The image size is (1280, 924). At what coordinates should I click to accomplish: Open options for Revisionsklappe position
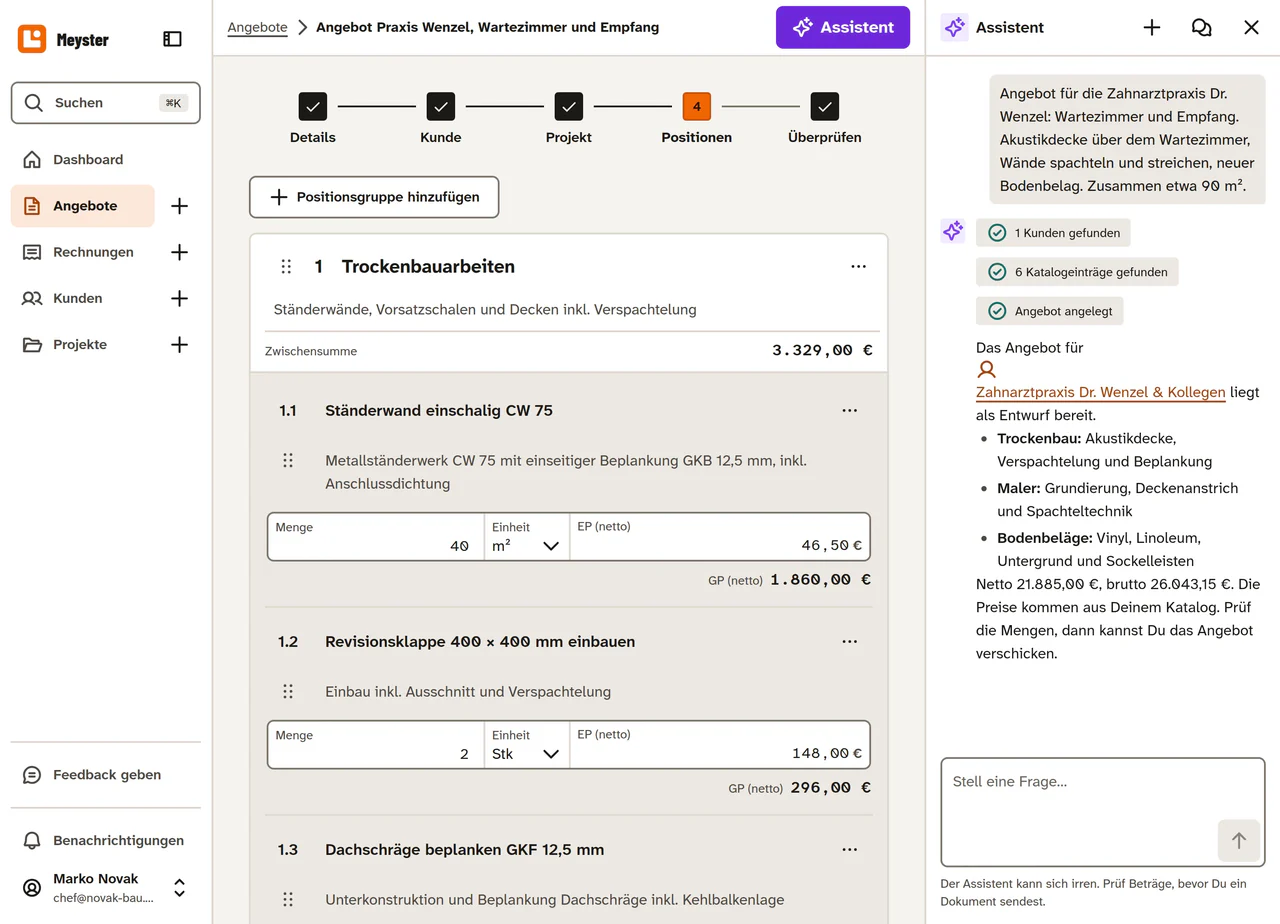(x=850, y=642)
